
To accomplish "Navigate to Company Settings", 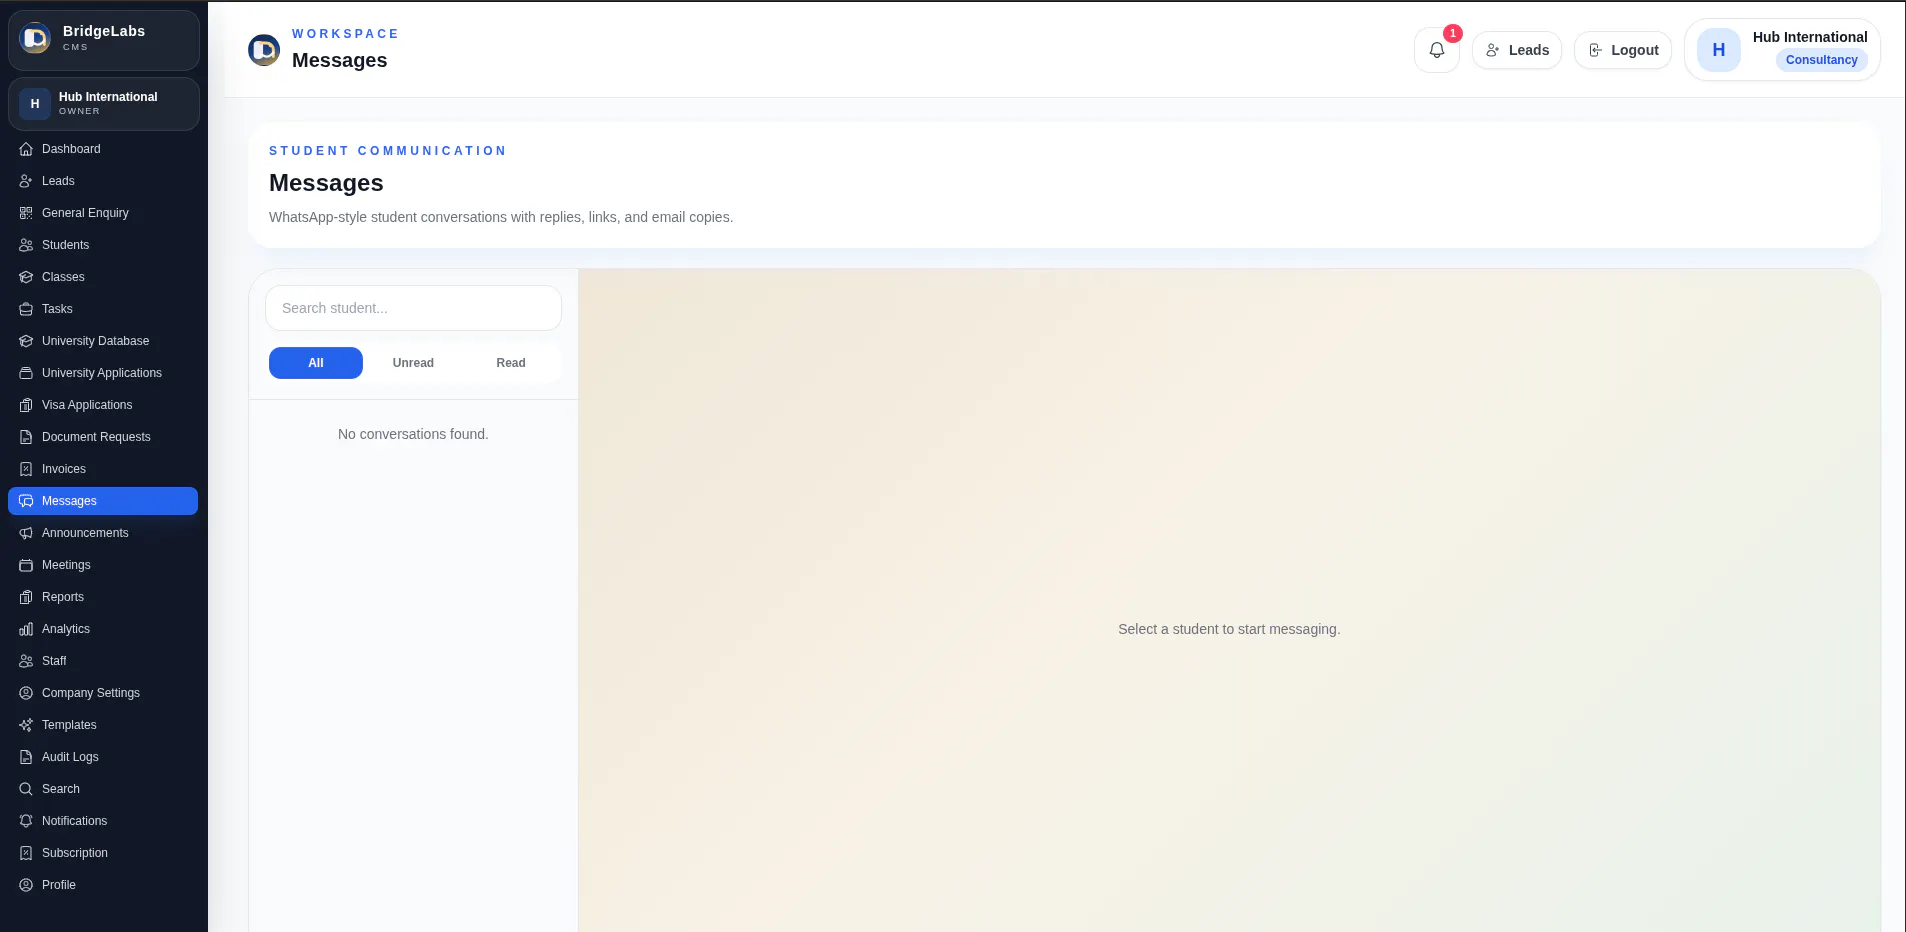I will [x=103, y=693].
